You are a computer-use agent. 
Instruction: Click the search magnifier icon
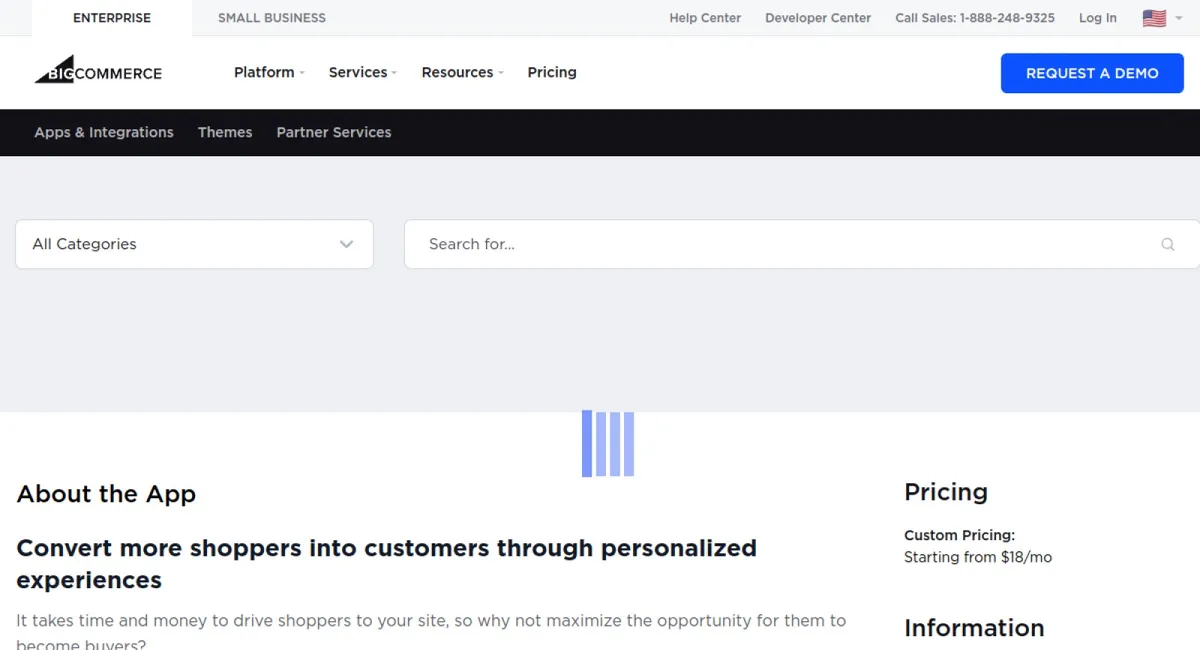(x=1167, y=244)
